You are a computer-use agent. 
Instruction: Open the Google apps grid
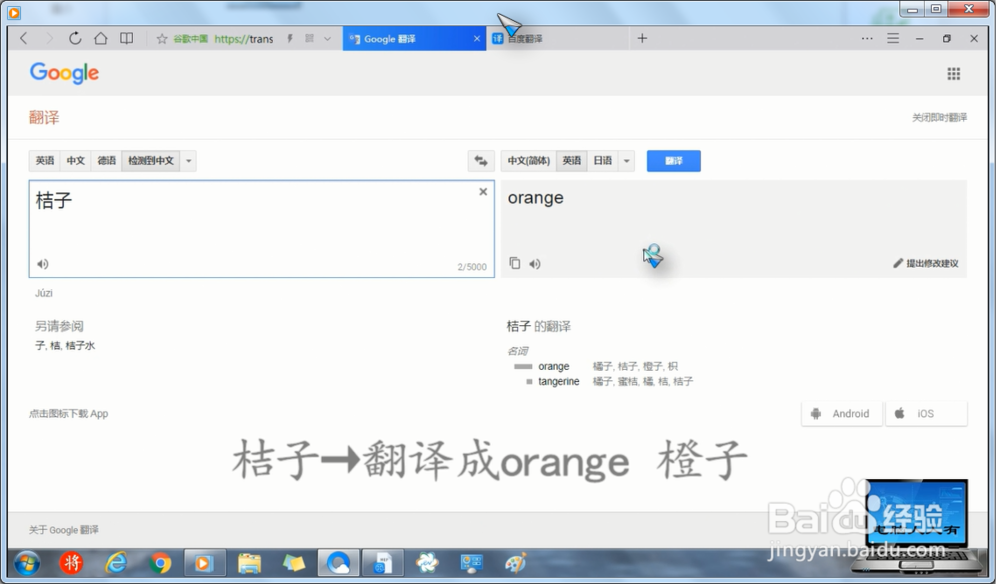pyautogui.click(x=953, y=74)
